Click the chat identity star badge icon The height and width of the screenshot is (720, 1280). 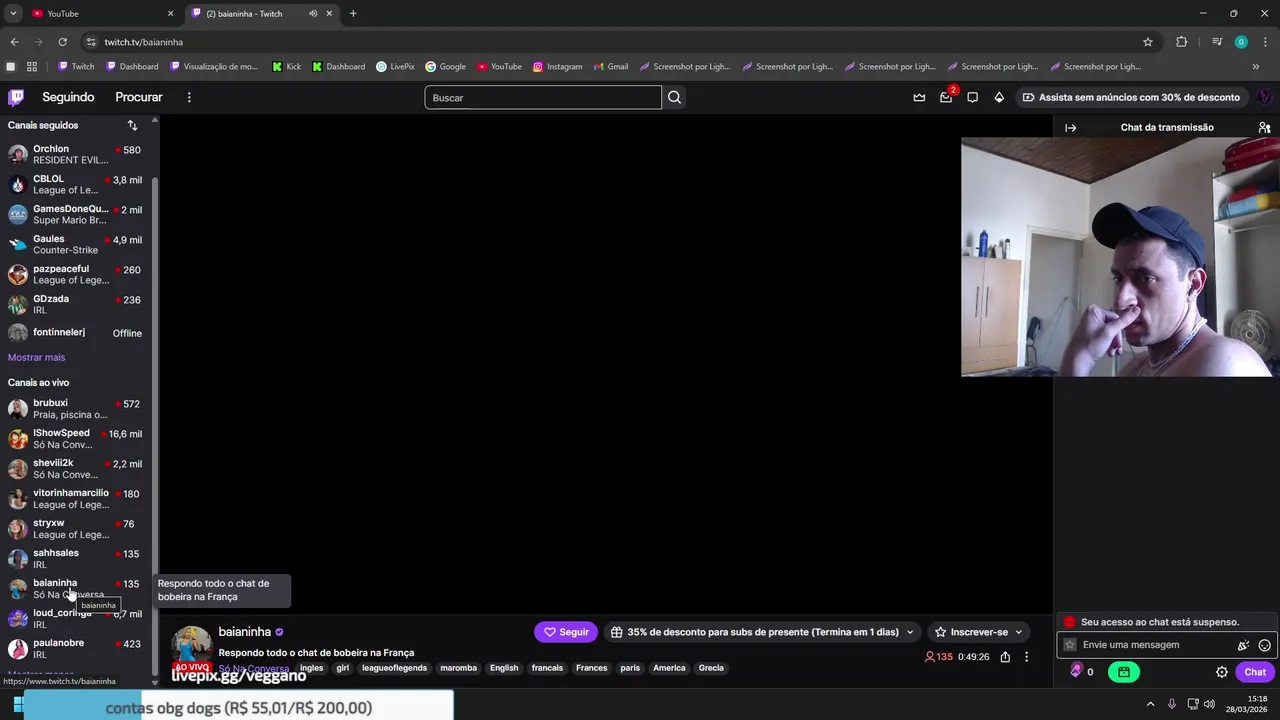pos(1069,645)
